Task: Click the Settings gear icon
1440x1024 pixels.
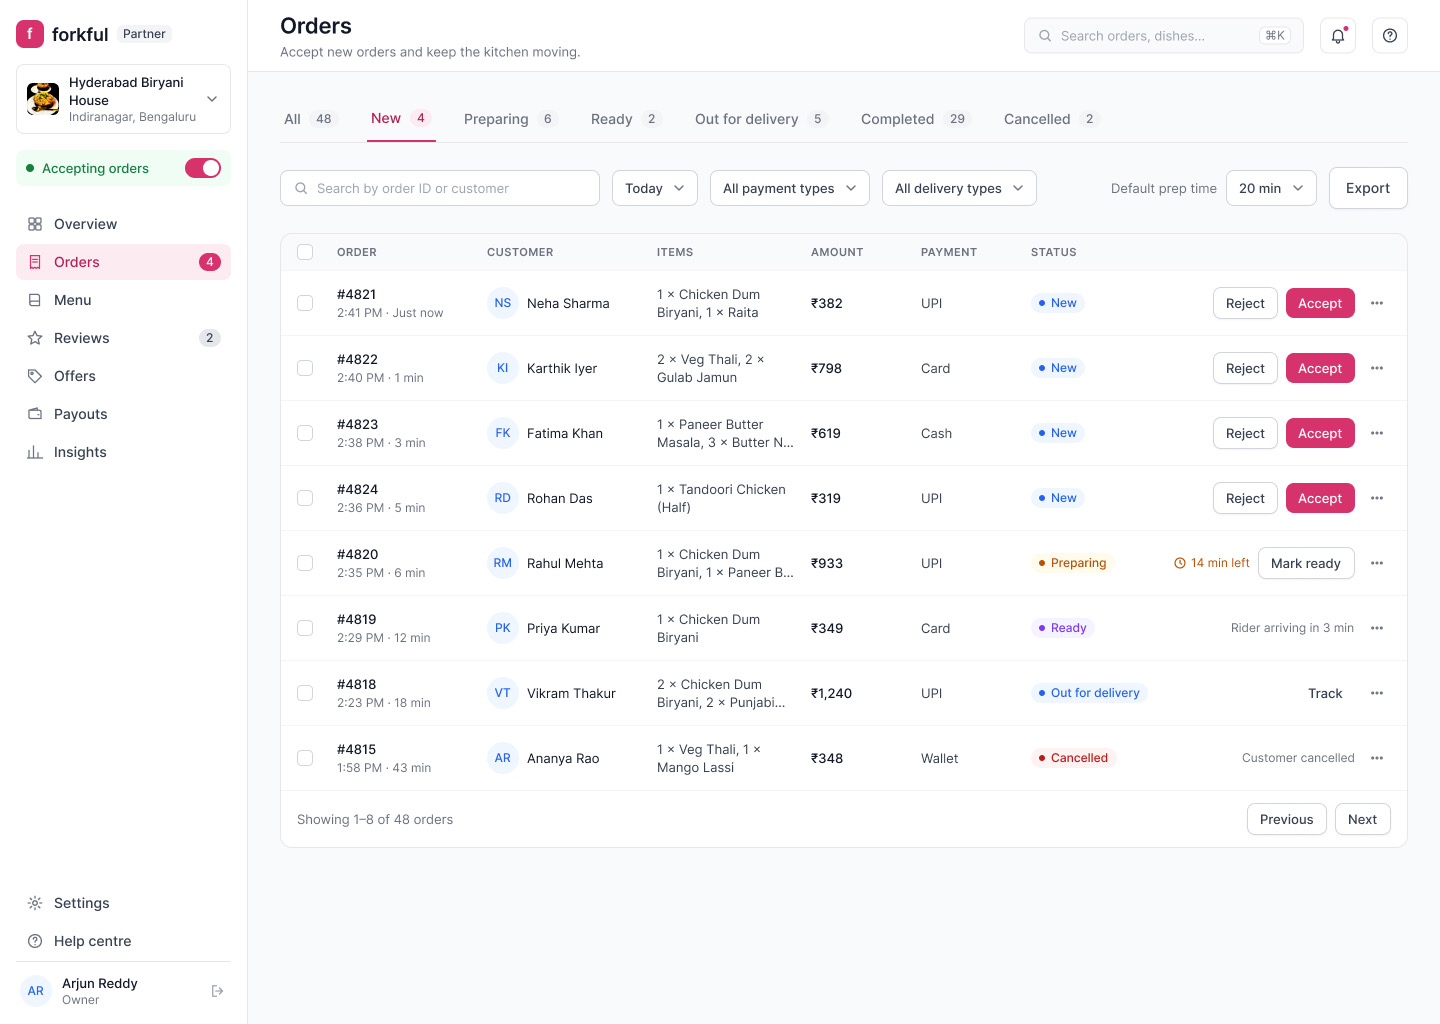Action: point(35,903)
